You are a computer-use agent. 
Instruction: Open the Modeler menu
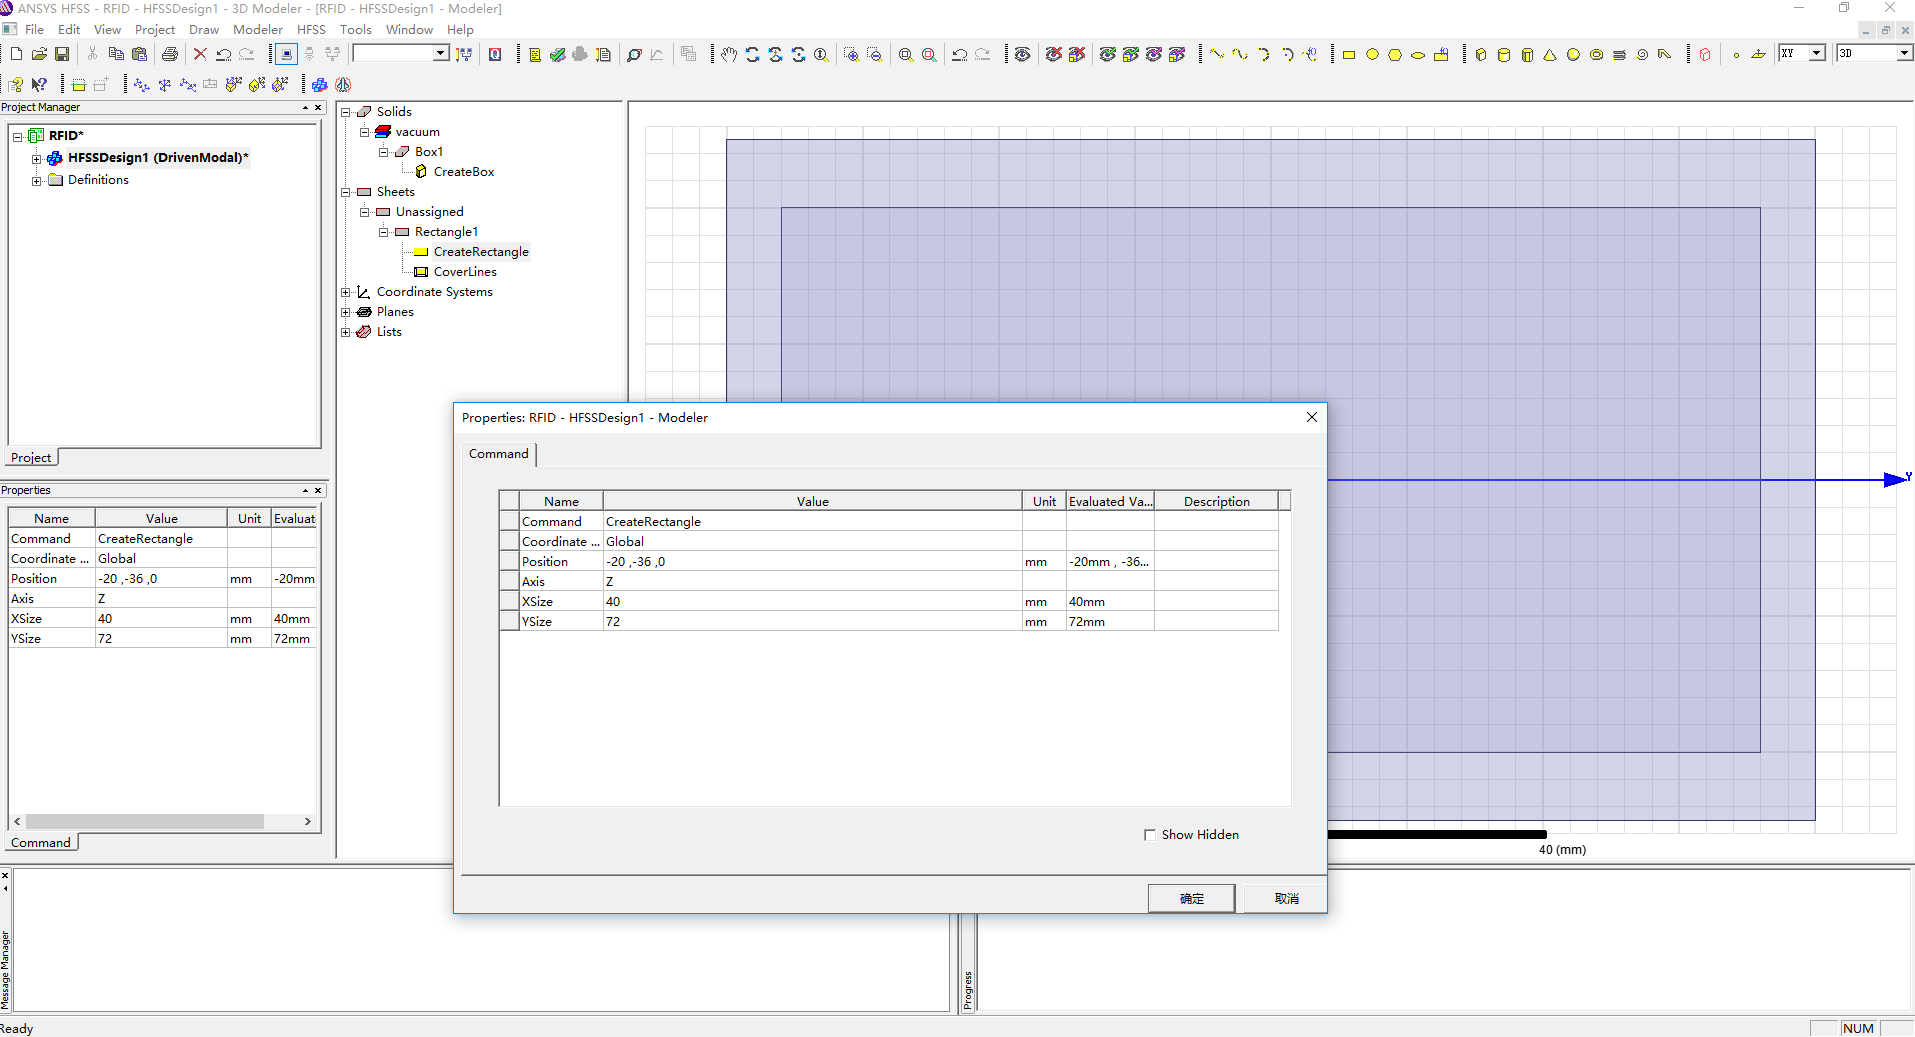(257, 29)
